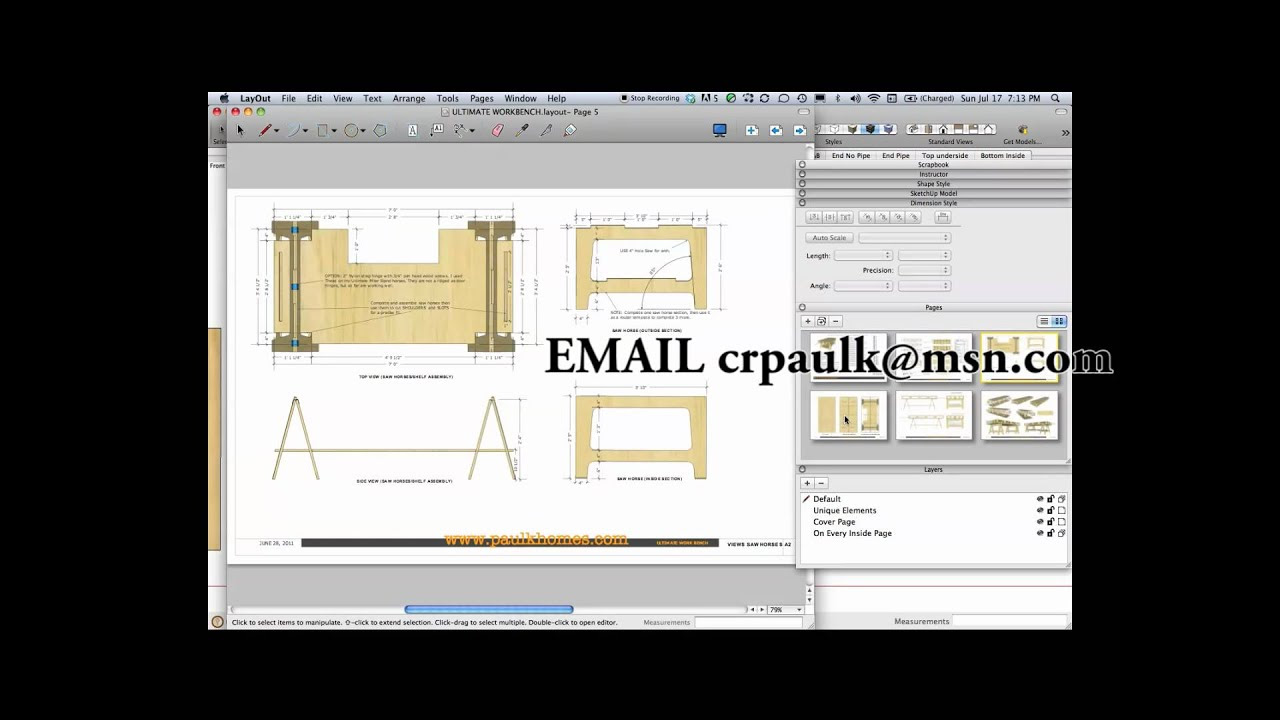
Task: Select the Rectangle shape tool
Action: tap(323, 130)
